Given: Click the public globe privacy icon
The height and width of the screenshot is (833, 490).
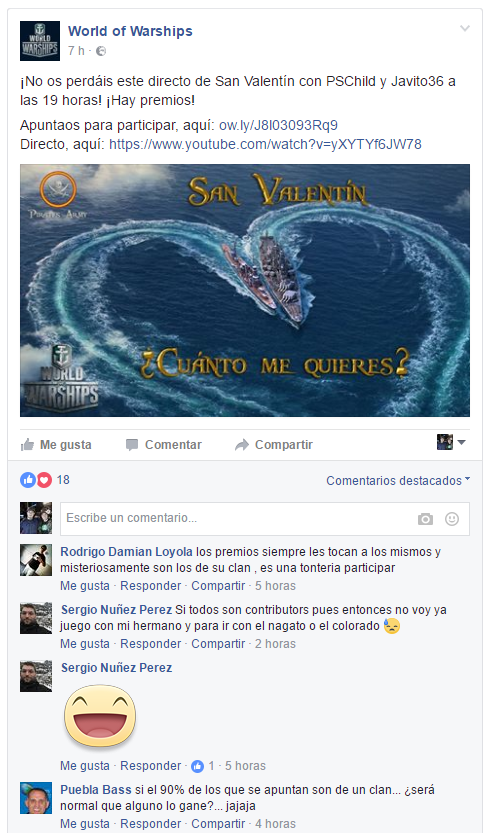Looking at the screenshot, I should (101, 51).
